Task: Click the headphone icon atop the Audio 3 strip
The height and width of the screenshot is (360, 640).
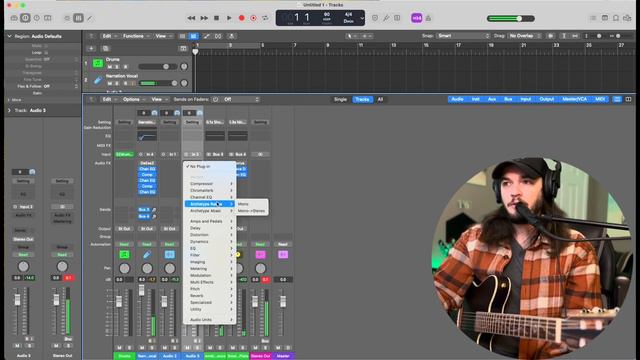Action: tap(200, 113)
